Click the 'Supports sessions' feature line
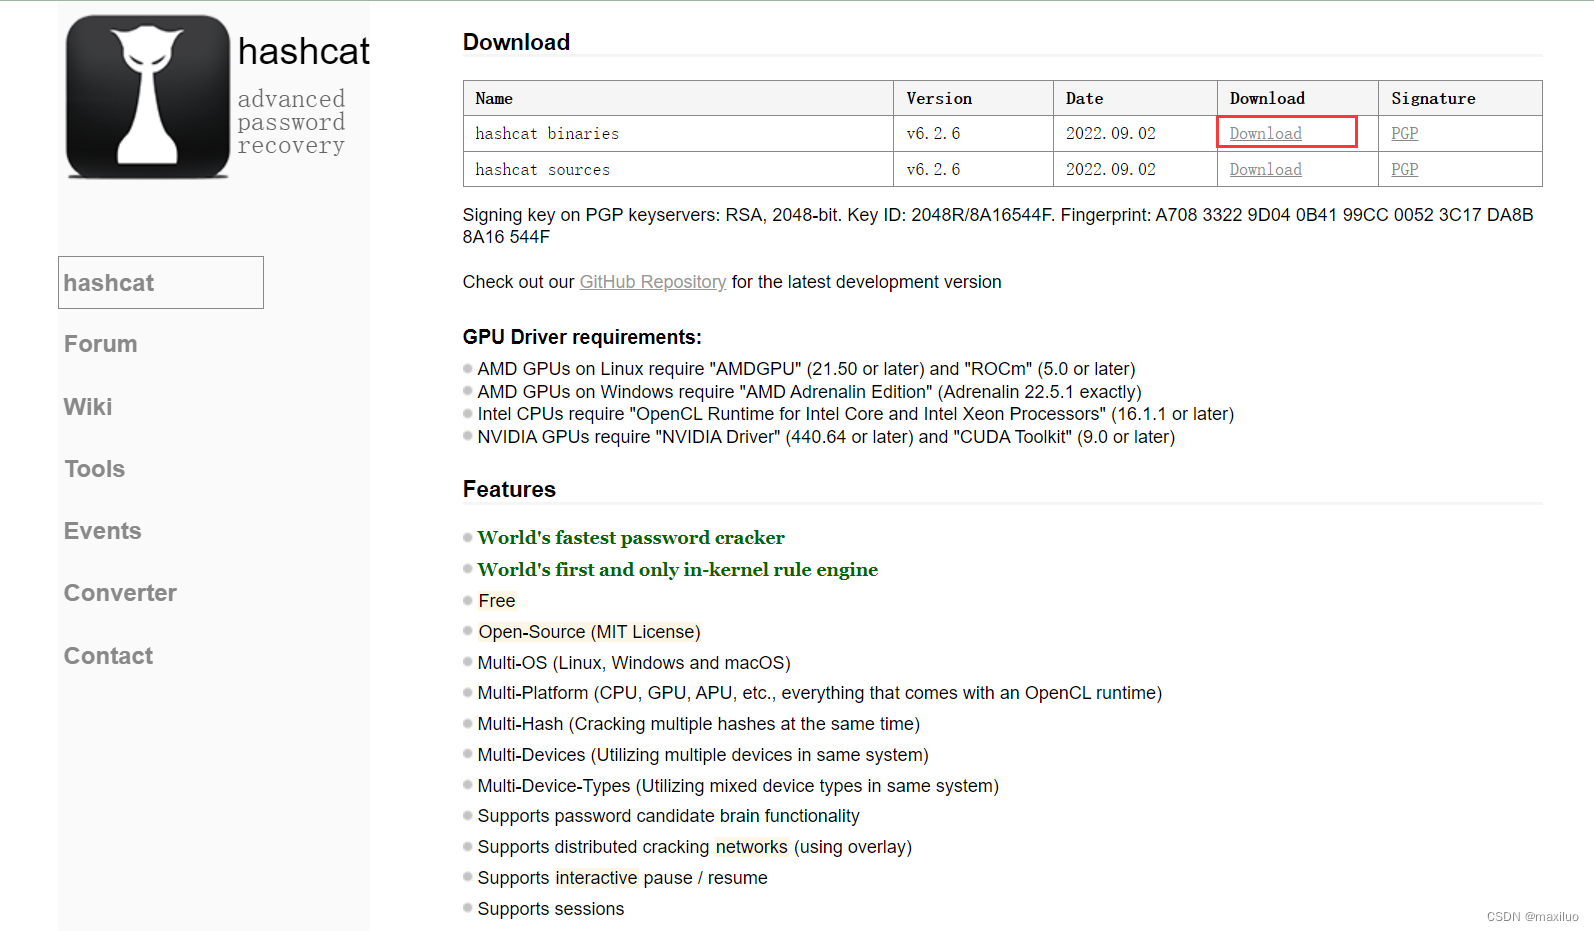This screenshot has height=931, width=1594. [551, 909]
